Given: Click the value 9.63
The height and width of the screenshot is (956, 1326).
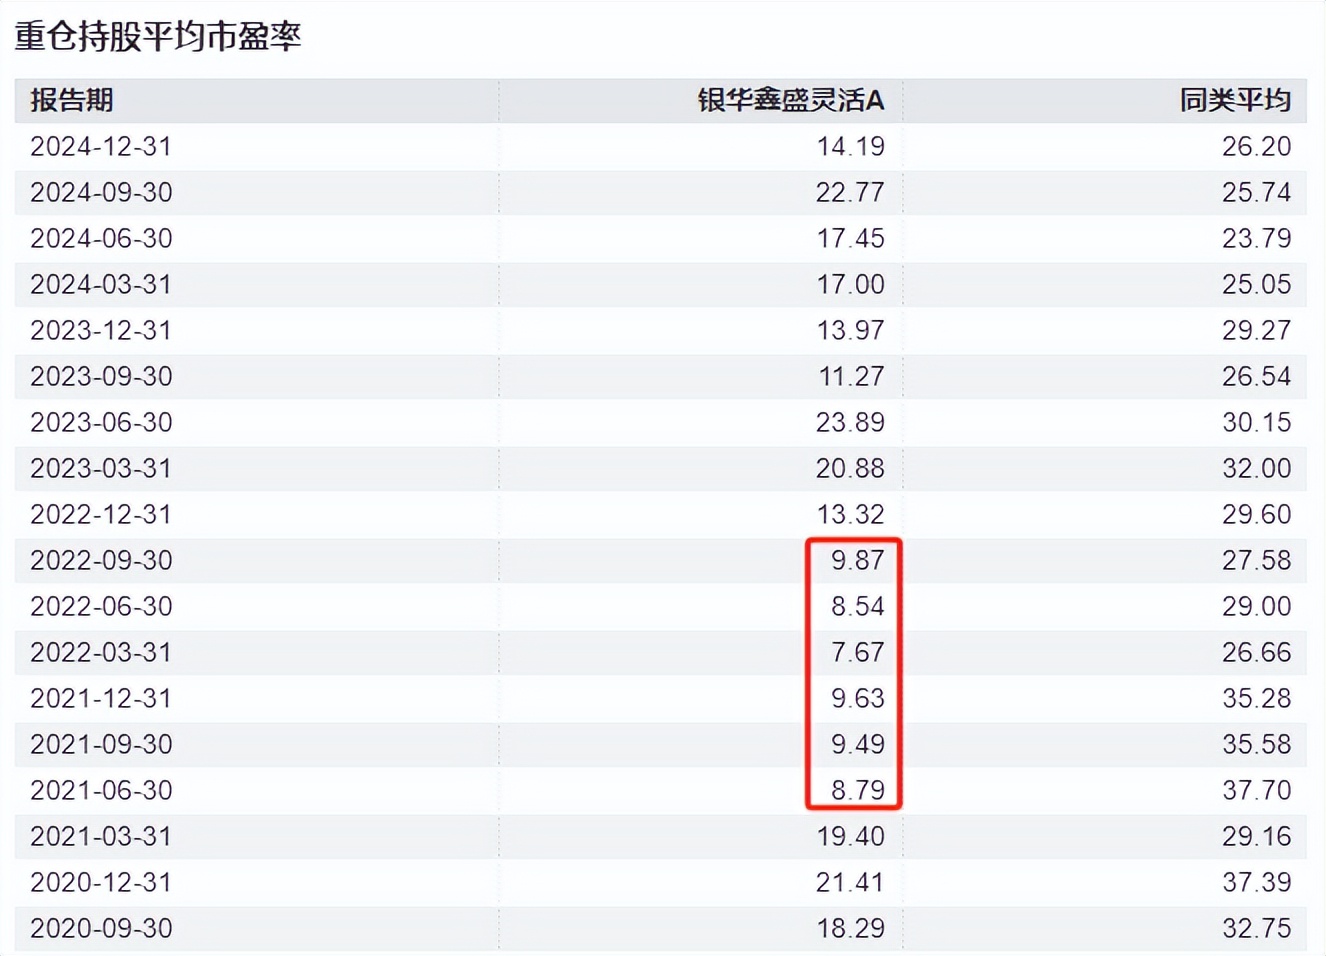Looking at the screenshot, I should coord(858,698).
